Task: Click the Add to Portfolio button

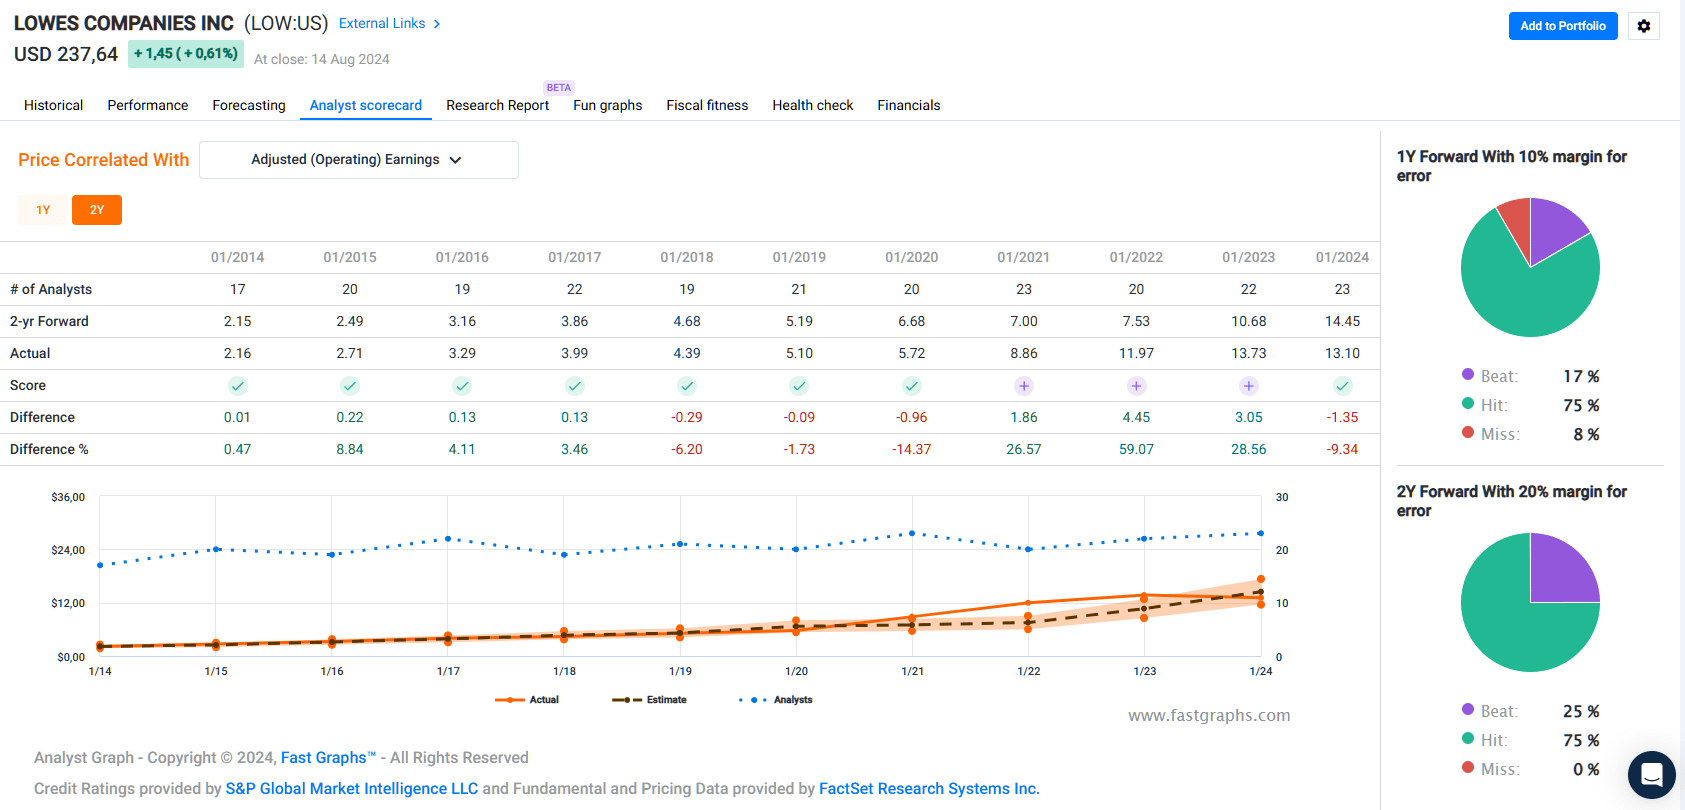Action: [1562, 26]
